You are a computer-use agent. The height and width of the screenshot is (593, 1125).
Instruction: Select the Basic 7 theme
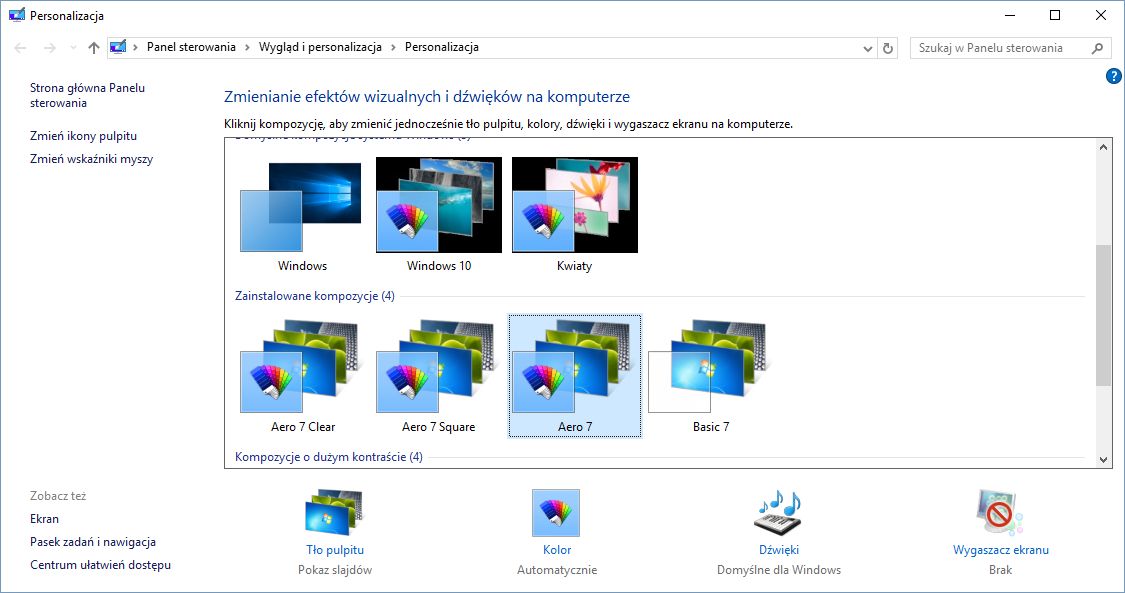click(x=710, y=376)
